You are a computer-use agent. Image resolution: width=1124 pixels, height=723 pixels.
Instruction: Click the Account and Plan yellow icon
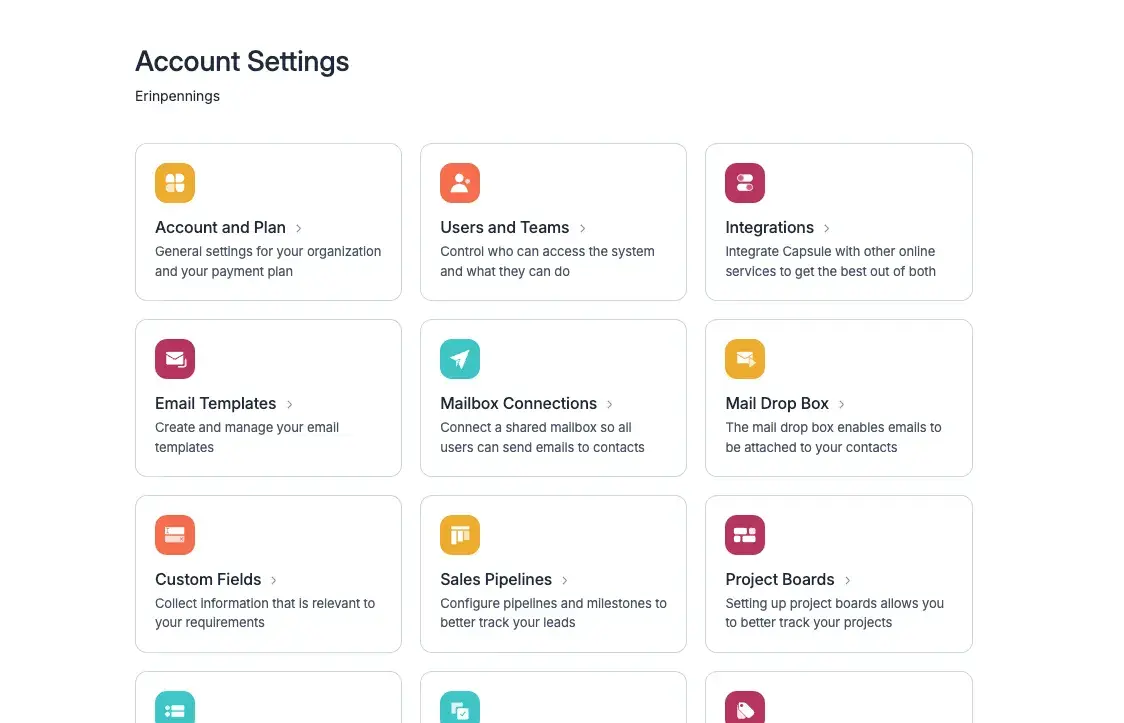[175, 183]
